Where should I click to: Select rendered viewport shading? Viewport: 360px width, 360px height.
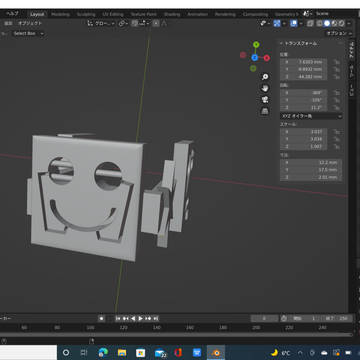(342, 23)
